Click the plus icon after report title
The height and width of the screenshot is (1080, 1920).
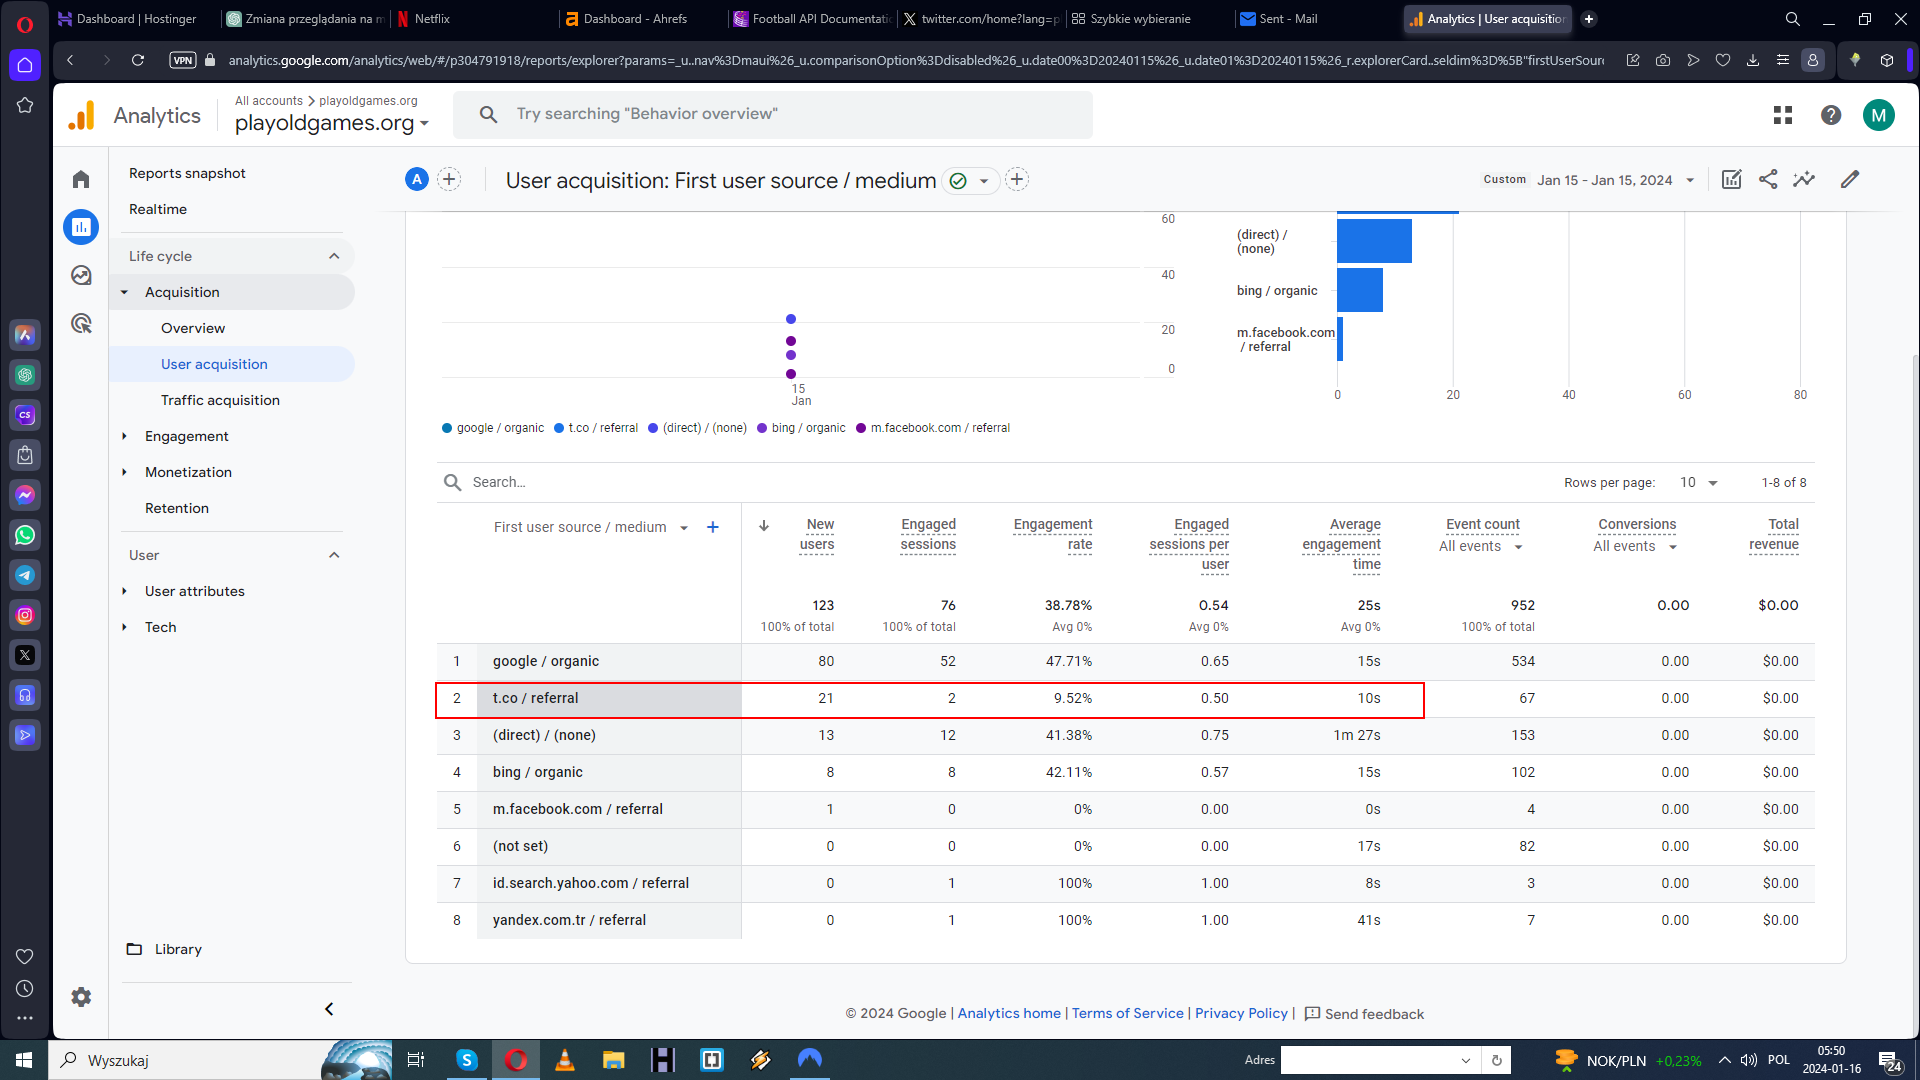click(1017, 179)
